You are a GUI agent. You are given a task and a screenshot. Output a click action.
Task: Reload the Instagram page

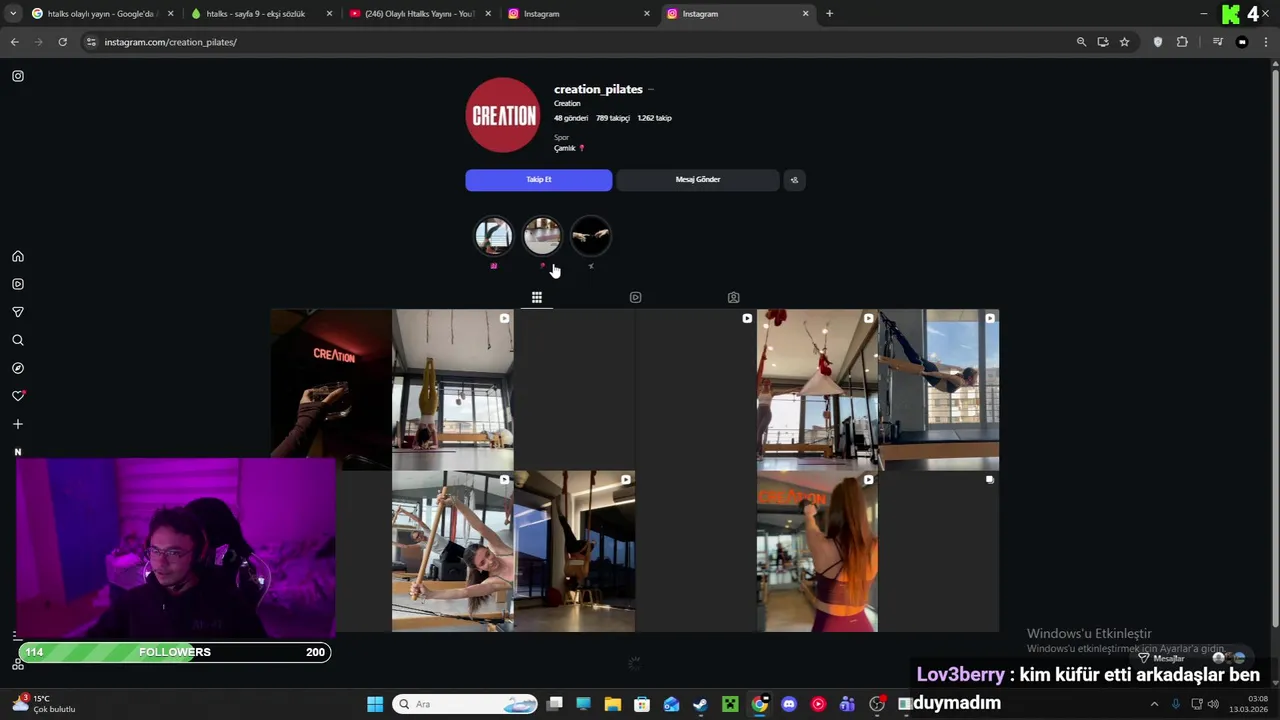click(62, 42)
